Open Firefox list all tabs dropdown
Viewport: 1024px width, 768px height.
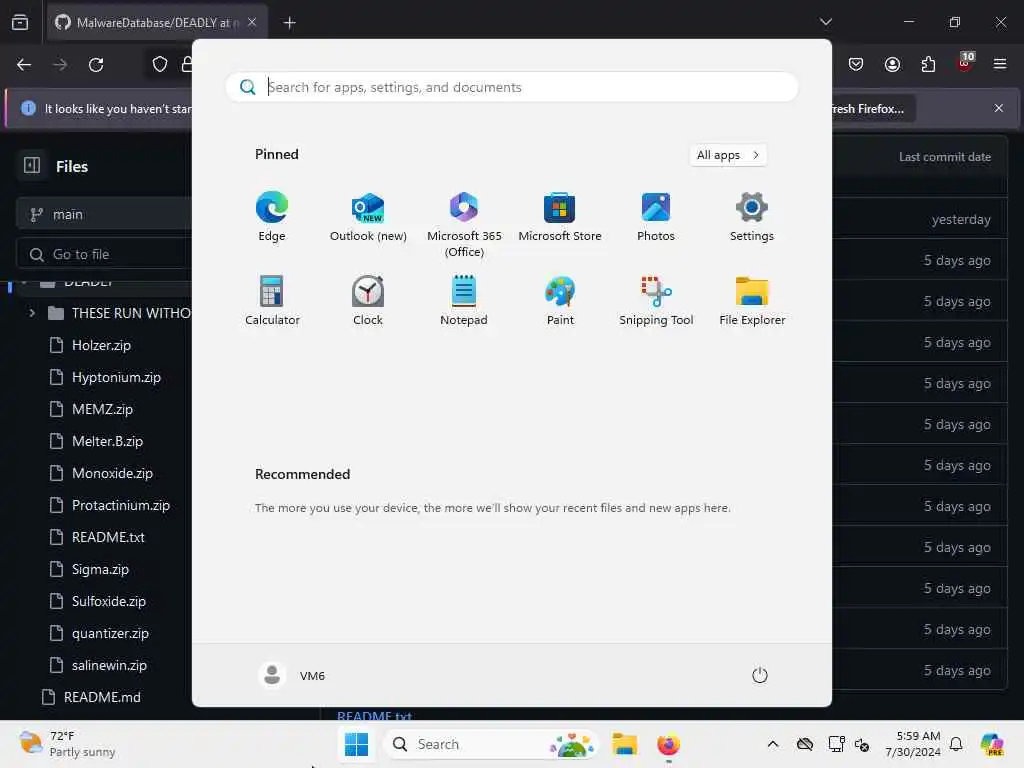coord(826,22)
